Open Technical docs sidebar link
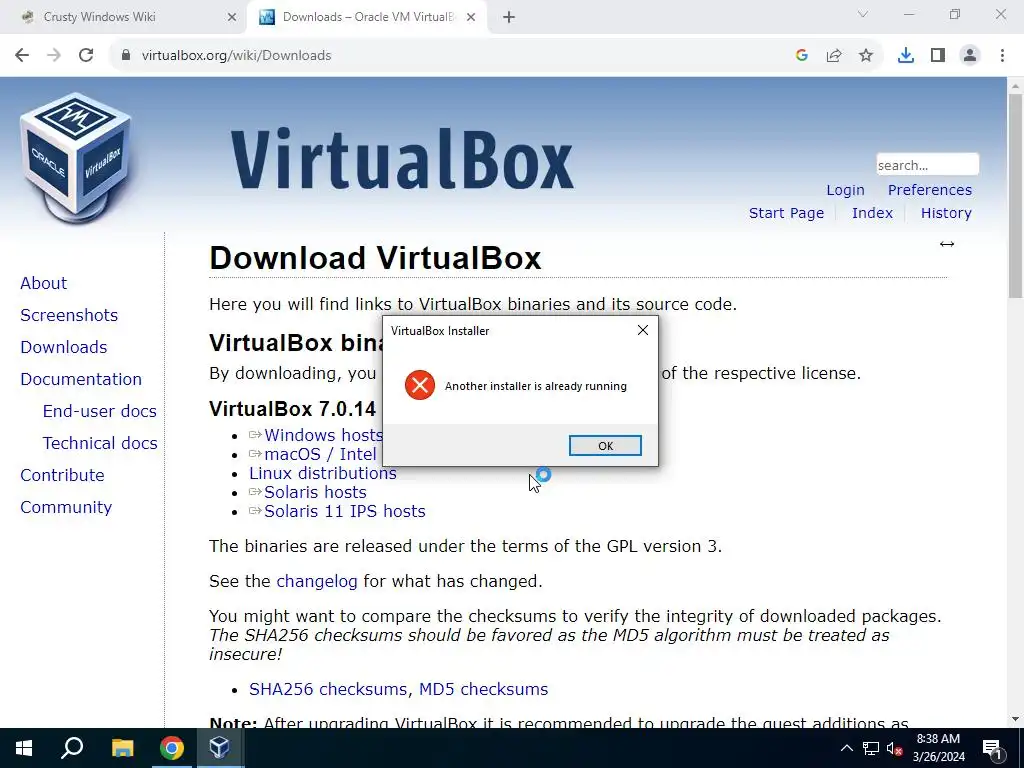This screenshot has width=1024, height=768. 100,443
